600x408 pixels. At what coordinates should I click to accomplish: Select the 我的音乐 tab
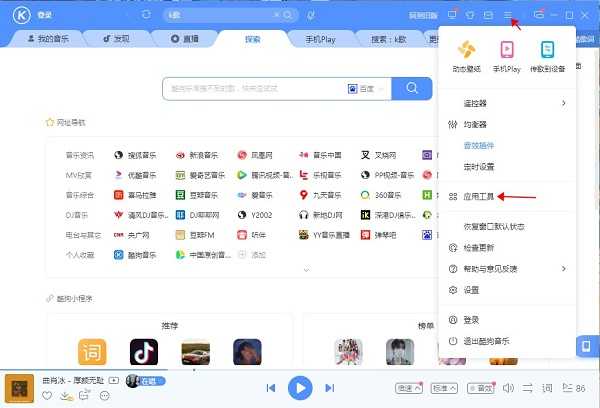[x=49, y=39]
